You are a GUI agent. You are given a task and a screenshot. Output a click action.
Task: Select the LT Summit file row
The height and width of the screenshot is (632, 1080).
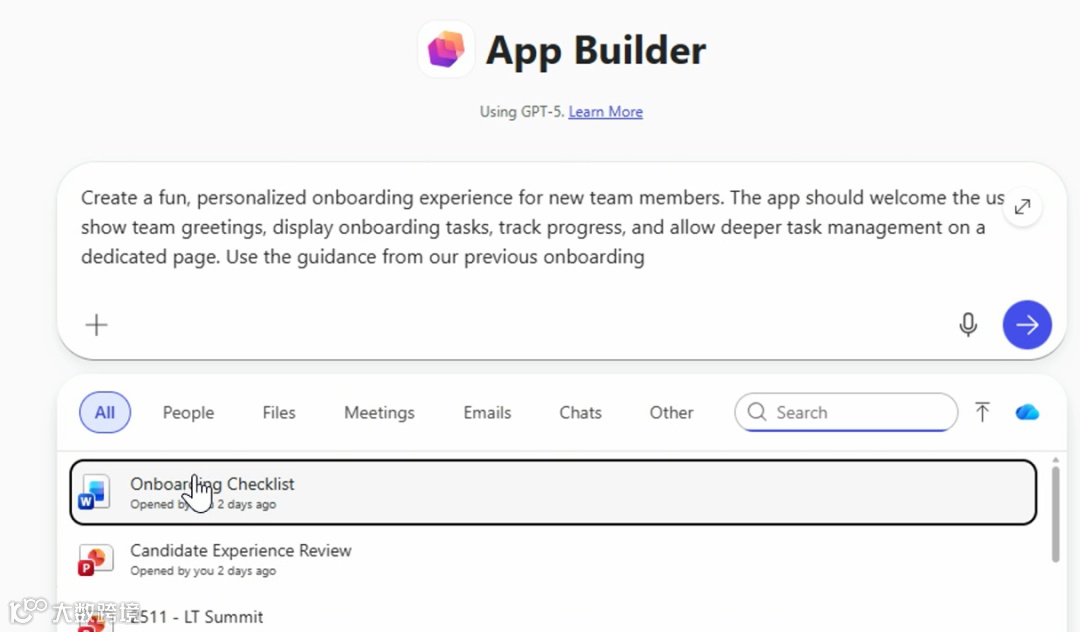click(x=553, y=615)
